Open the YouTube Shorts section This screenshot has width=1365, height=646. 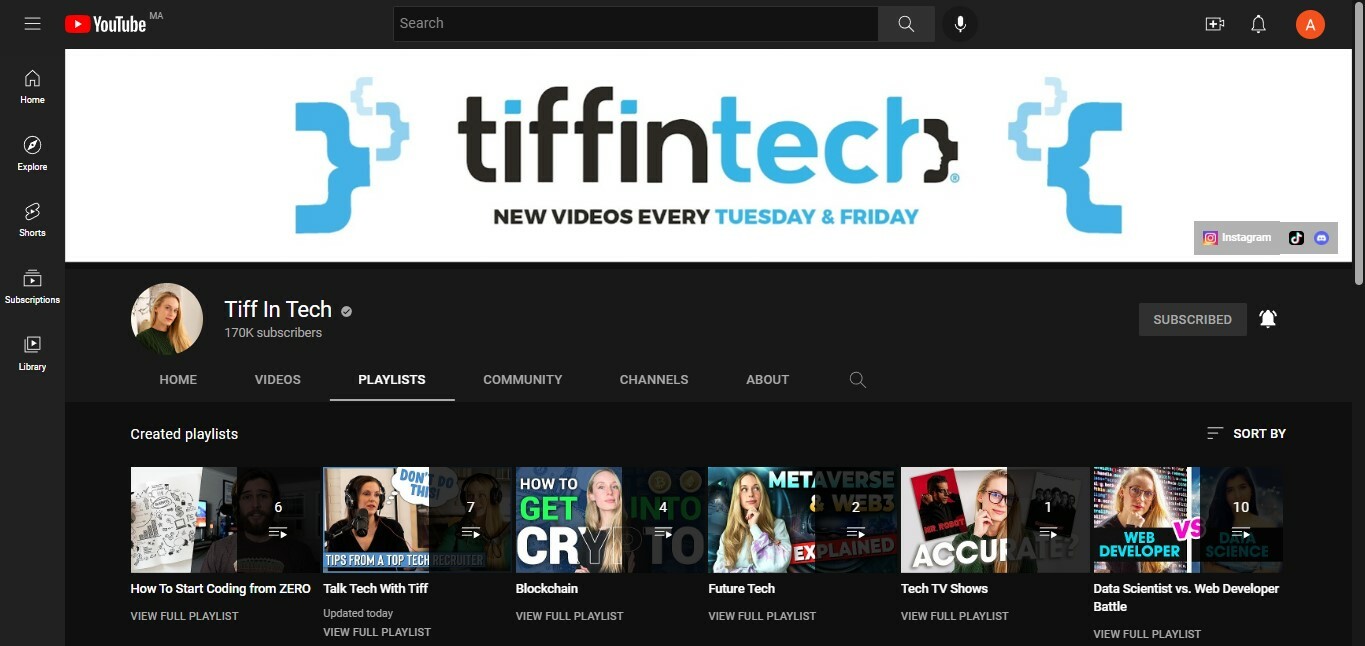31,219
